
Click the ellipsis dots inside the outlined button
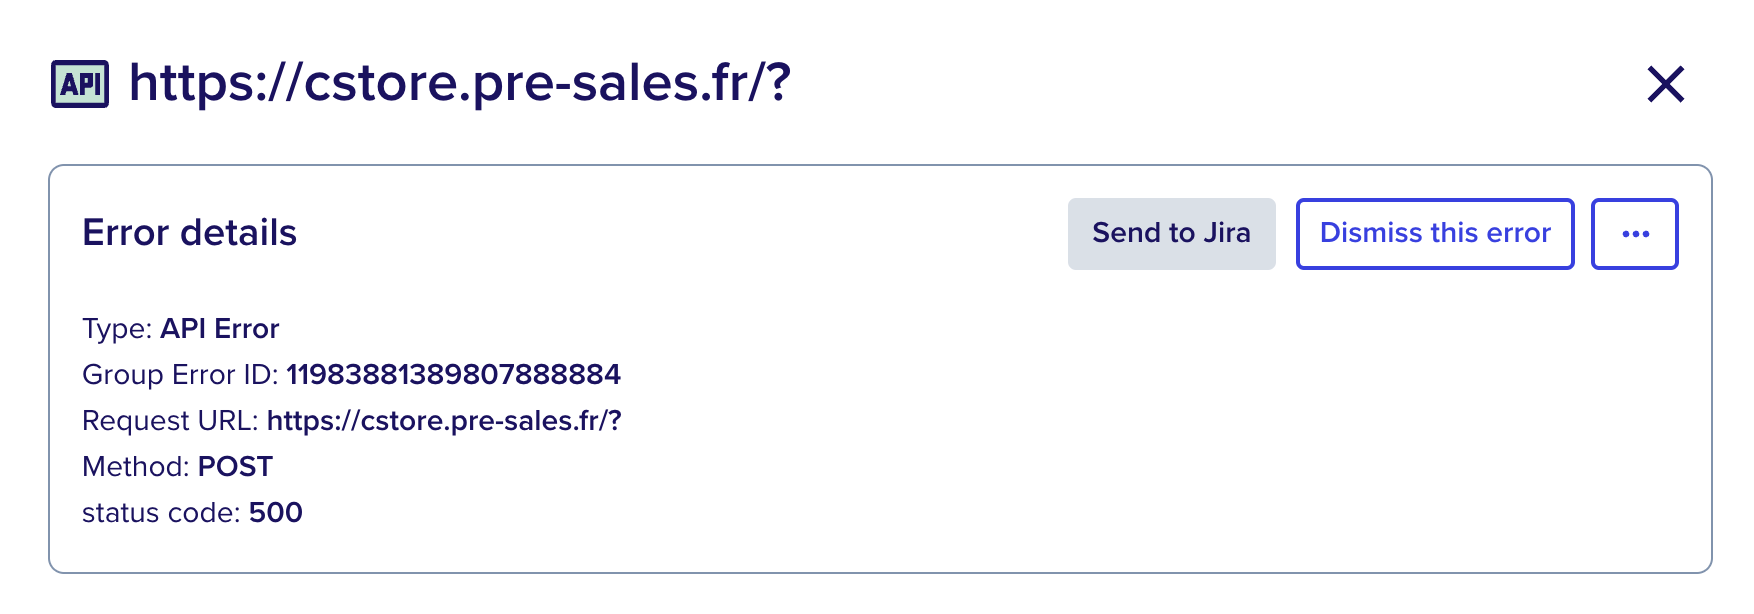coord(1635,234)
